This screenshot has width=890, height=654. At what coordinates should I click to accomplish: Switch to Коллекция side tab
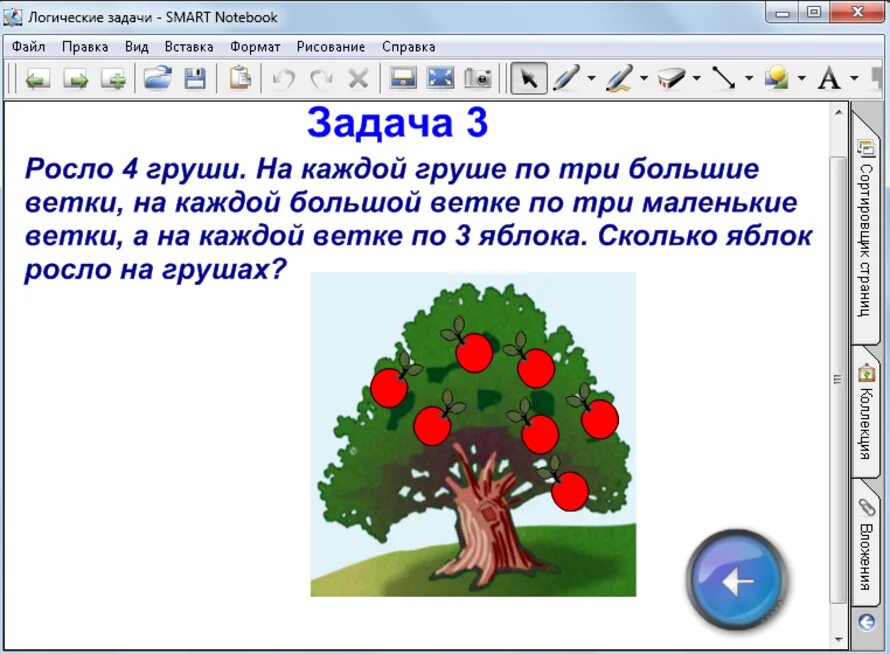pyautogui.click(x=865, y=412)
